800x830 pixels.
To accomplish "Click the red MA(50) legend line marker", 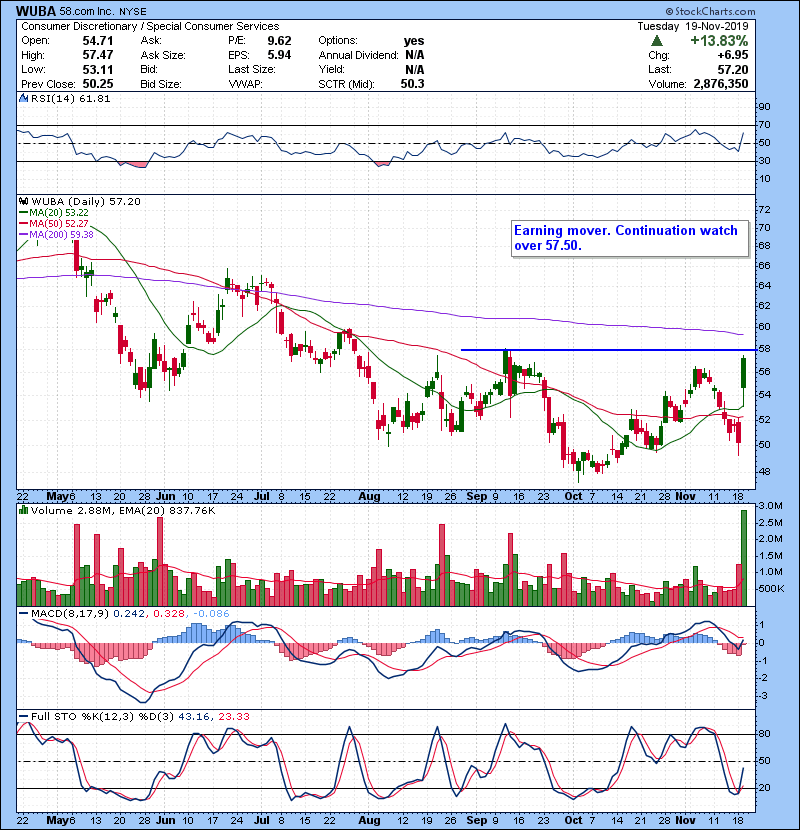I will 23,223.
